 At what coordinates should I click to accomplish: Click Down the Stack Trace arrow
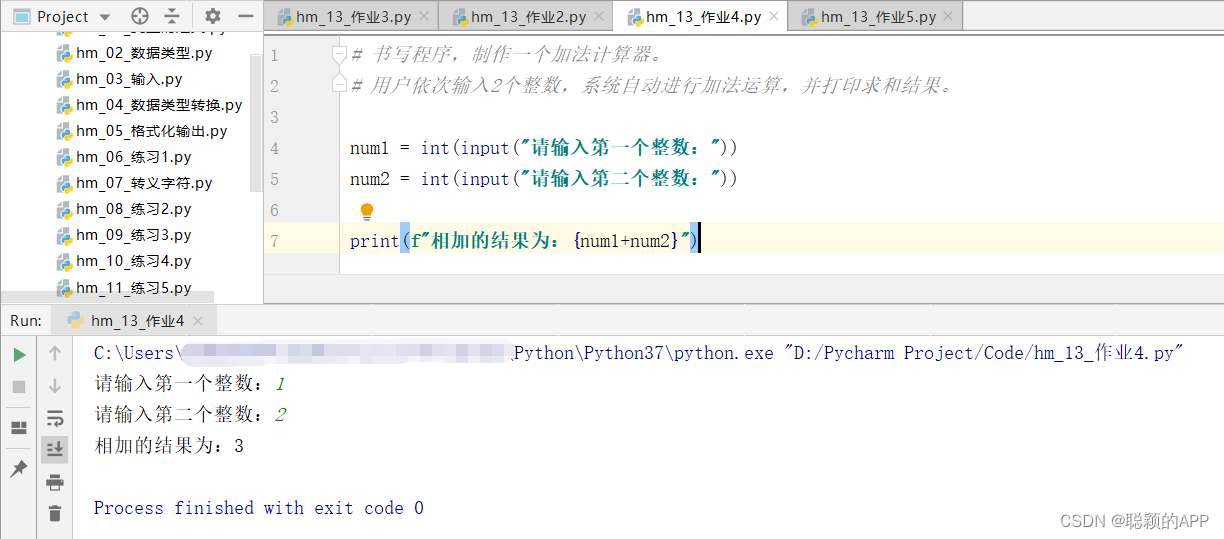[x=55, y=385]
